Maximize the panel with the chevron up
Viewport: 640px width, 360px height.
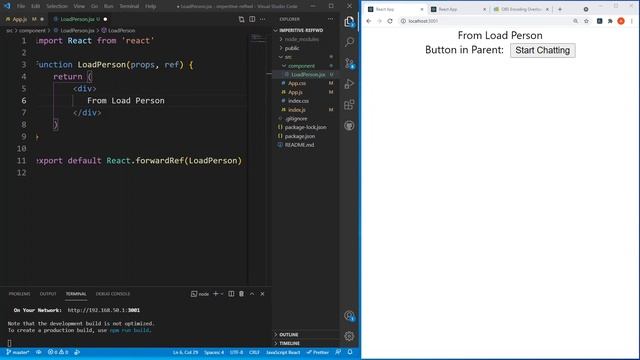[x=252, y=294]
